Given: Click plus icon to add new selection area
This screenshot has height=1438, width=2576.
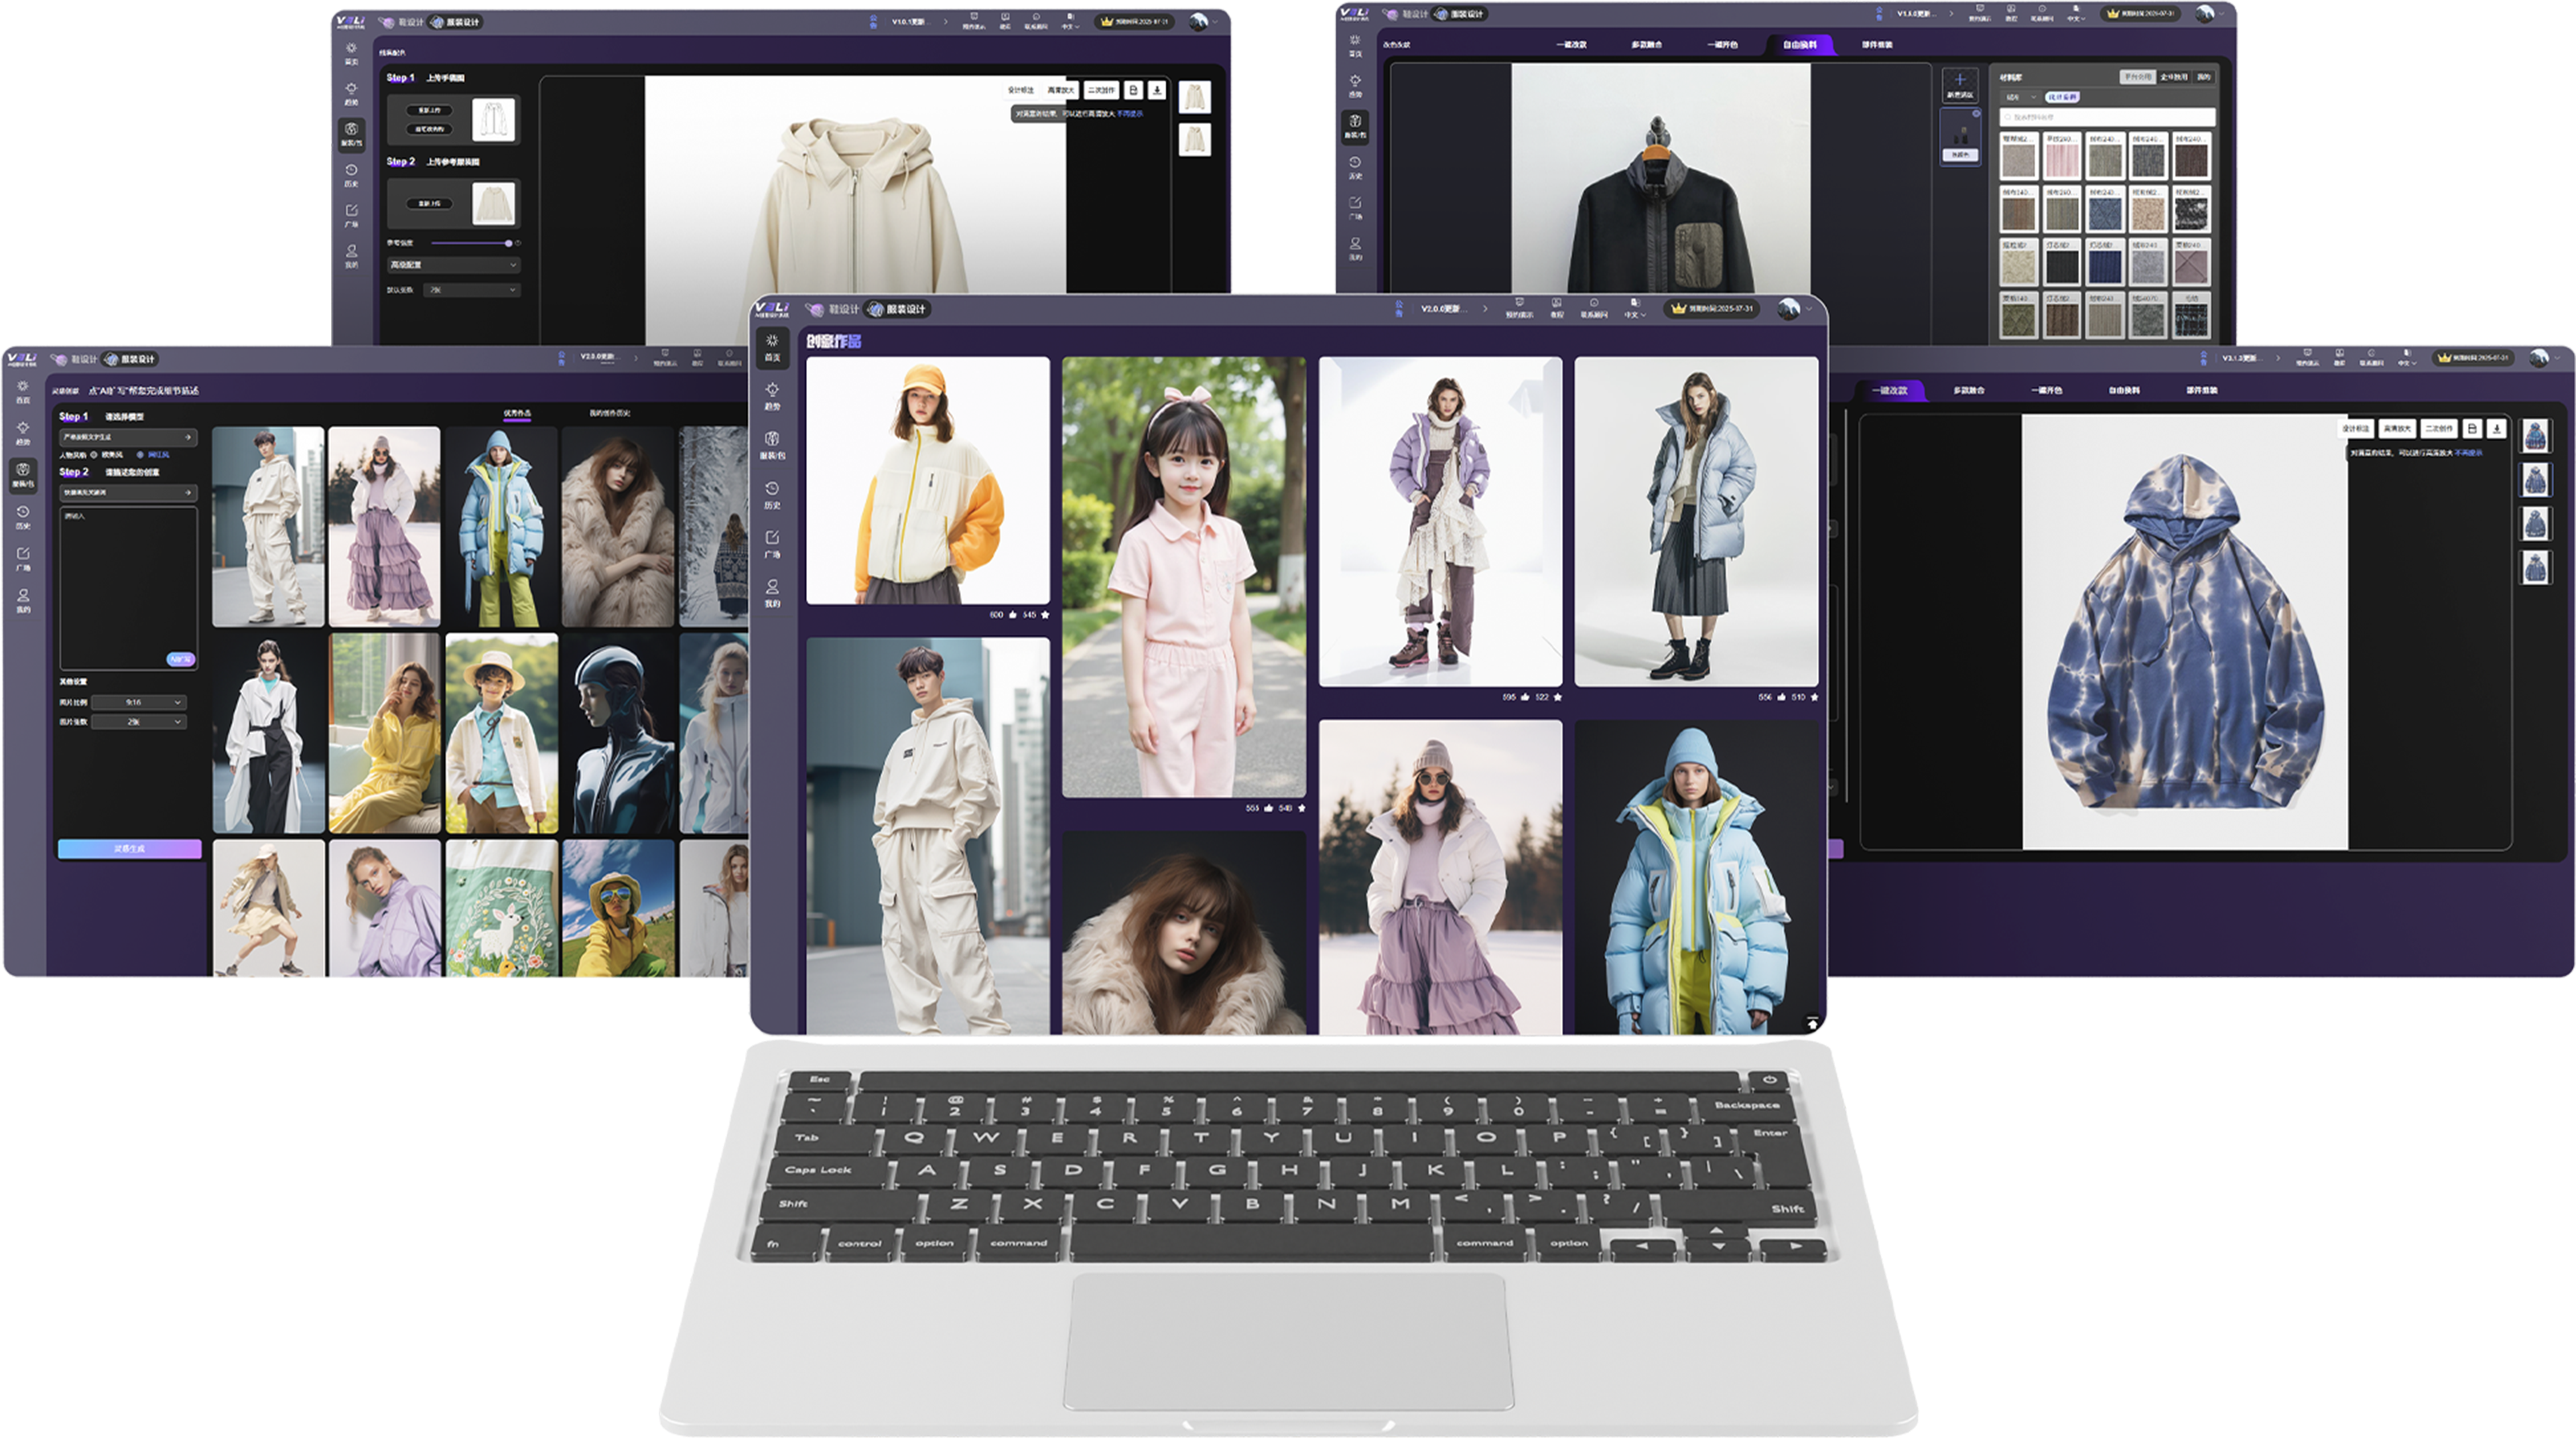Looking at the screenshot, I should [1959, 80].
